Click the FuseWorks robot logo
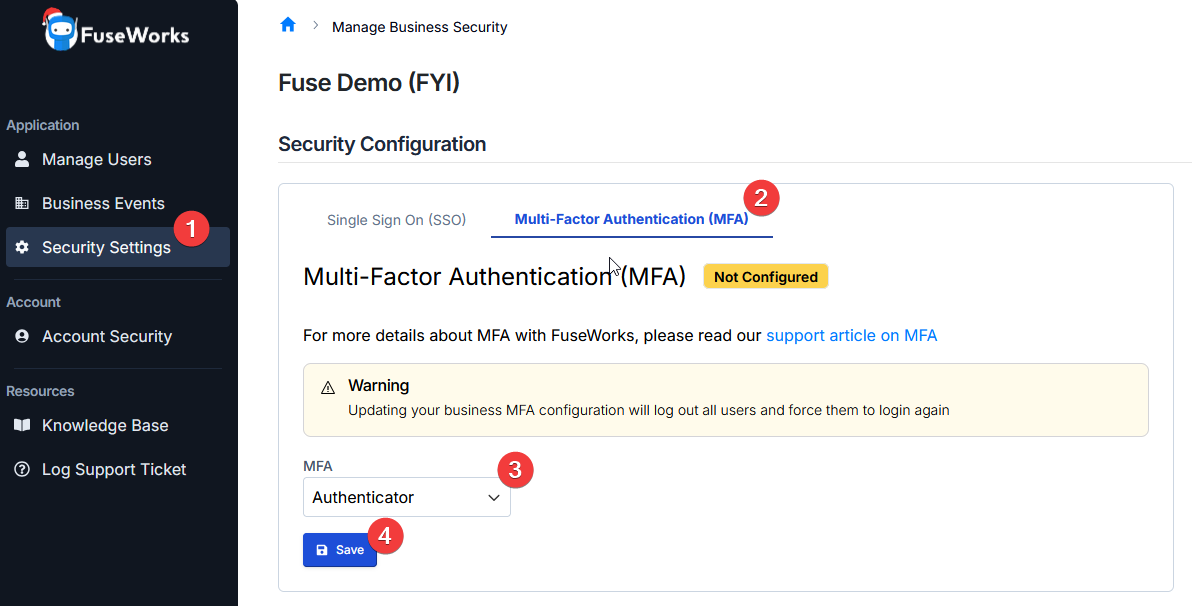This screenshot has height=606, width=1192. (60, 31)
